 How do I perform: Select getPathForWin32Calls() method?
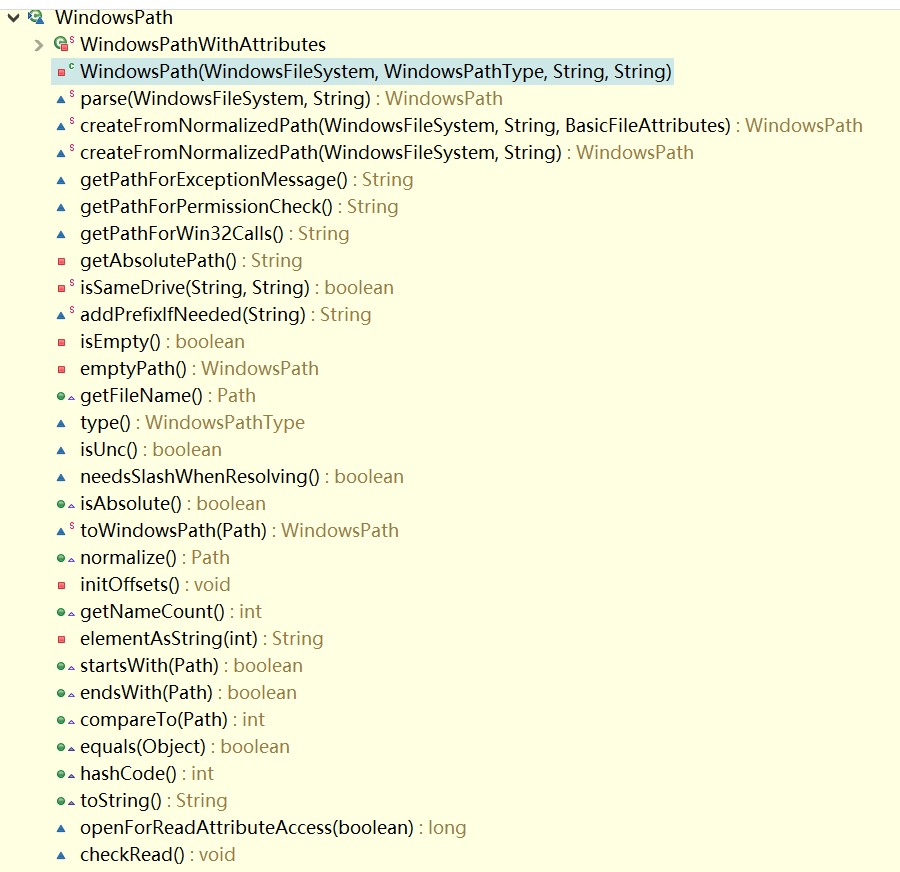215,234
